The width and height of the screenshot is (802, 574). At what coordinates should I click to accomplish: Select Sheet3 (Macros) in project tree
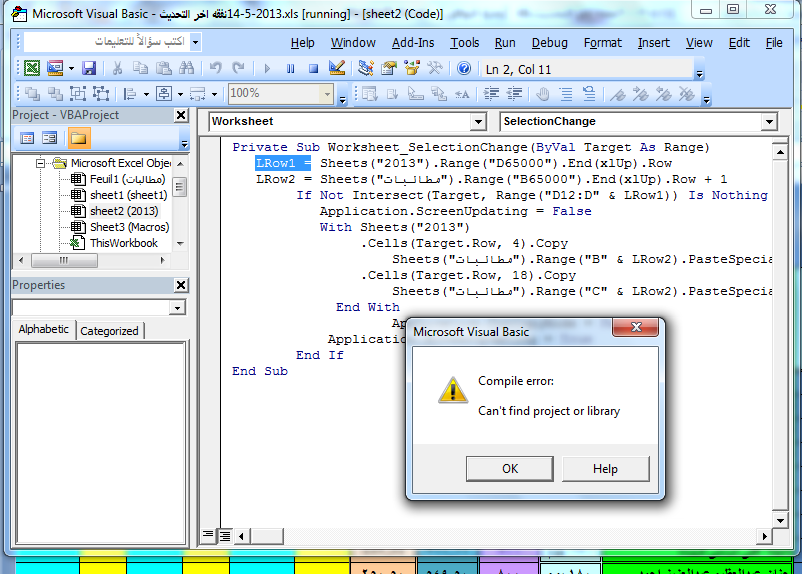point(129,227)
